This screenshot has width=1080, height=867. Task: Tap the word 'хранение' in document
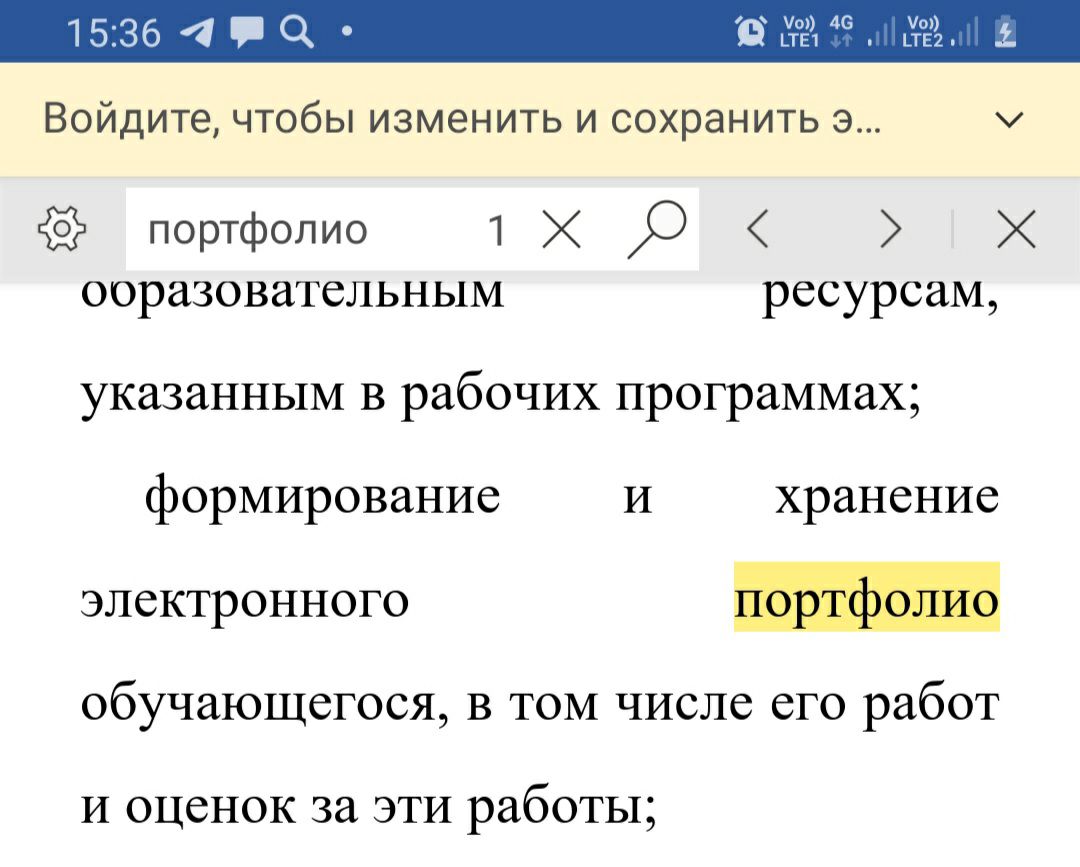(x=887, y=497)
